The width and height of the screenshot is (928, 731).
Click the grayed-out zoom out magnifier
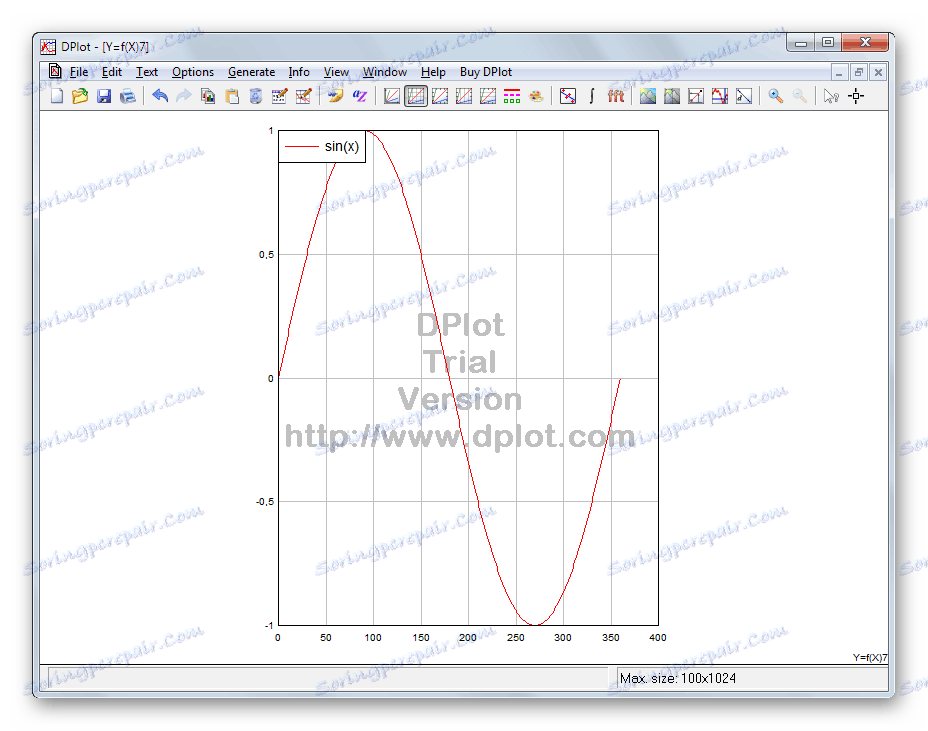[x=800, y=96]
